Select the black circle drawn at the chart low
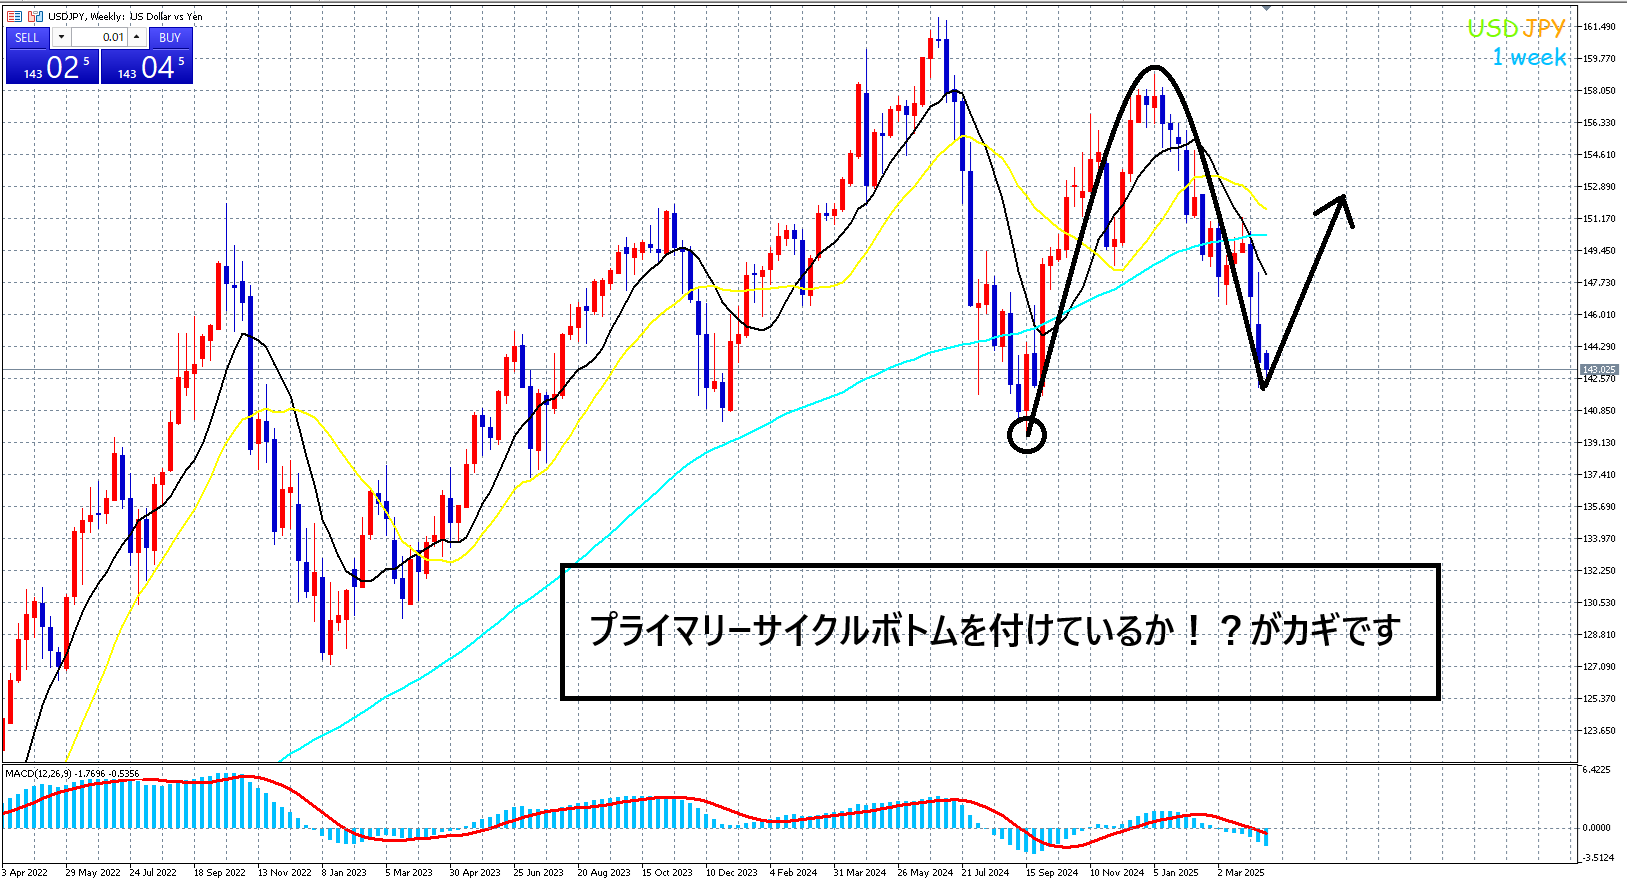 1027,435
